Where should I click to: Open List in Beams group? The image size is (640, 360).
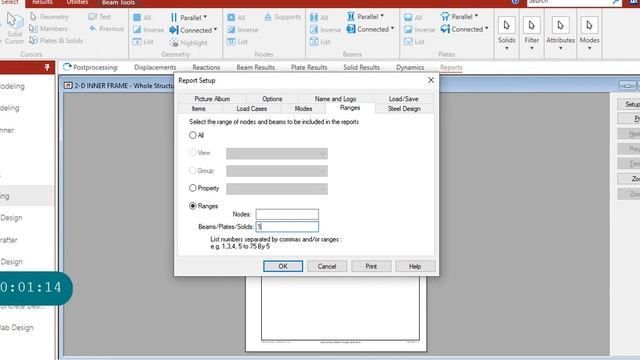[x=320, y=42]
